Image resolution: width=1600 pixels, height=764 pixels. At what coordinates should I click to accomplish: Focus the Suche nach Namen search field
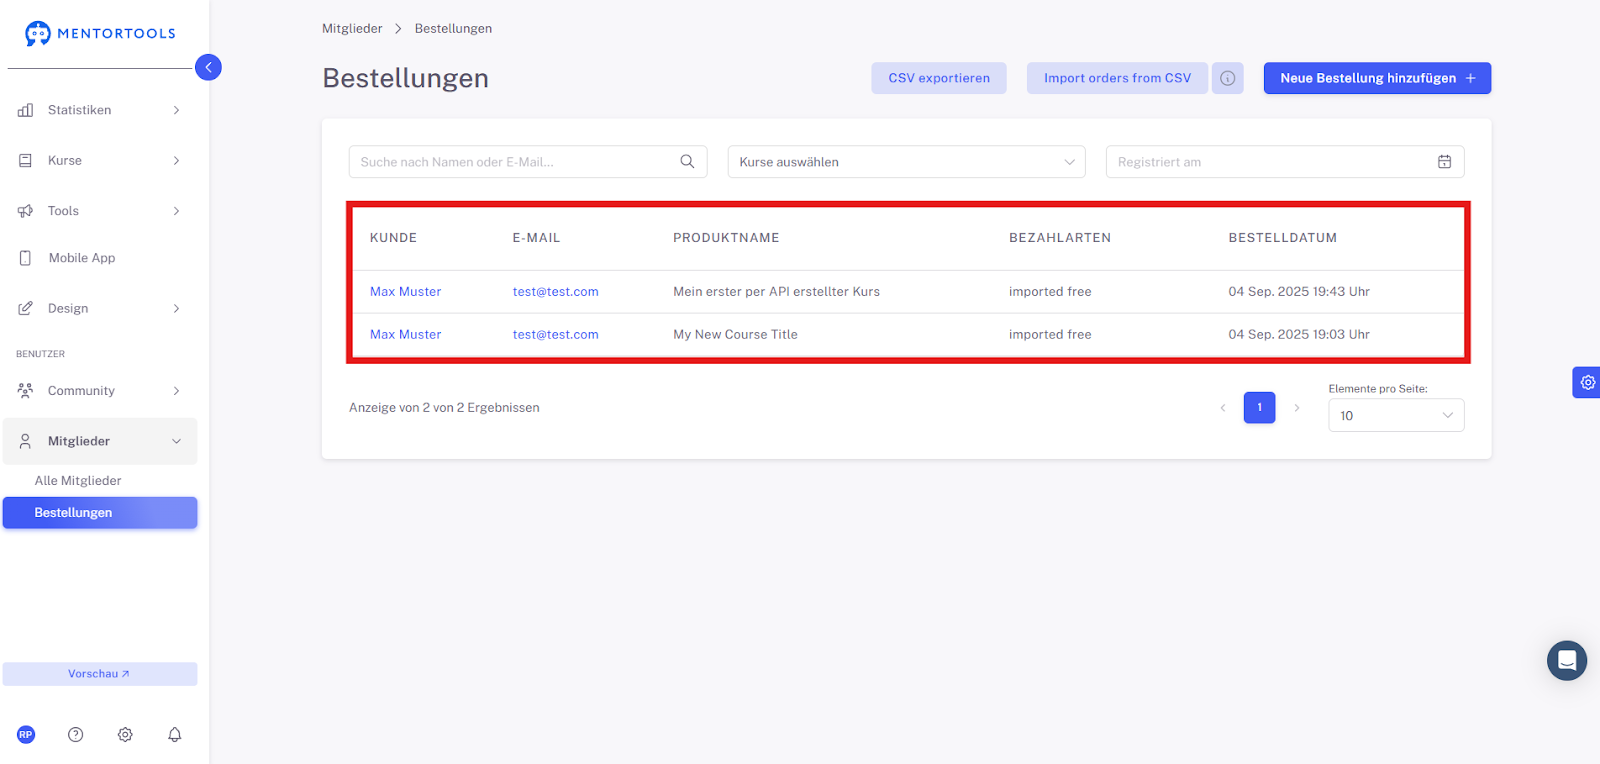pyautogui.click(x=528, y=162)
